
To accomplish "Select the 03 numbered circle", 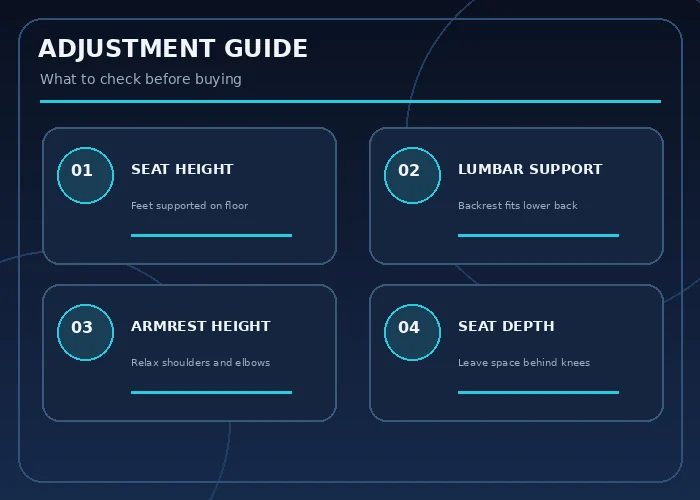I will click(85, 332).
